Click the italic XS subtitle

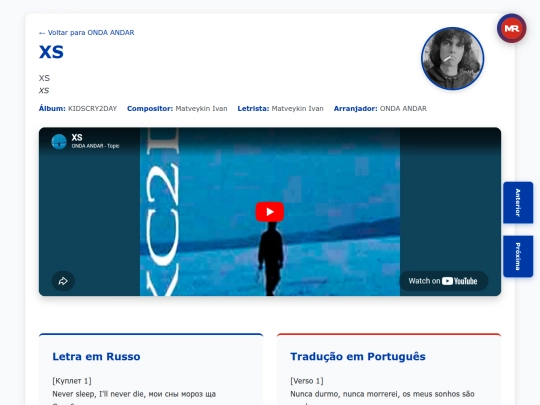44,91
